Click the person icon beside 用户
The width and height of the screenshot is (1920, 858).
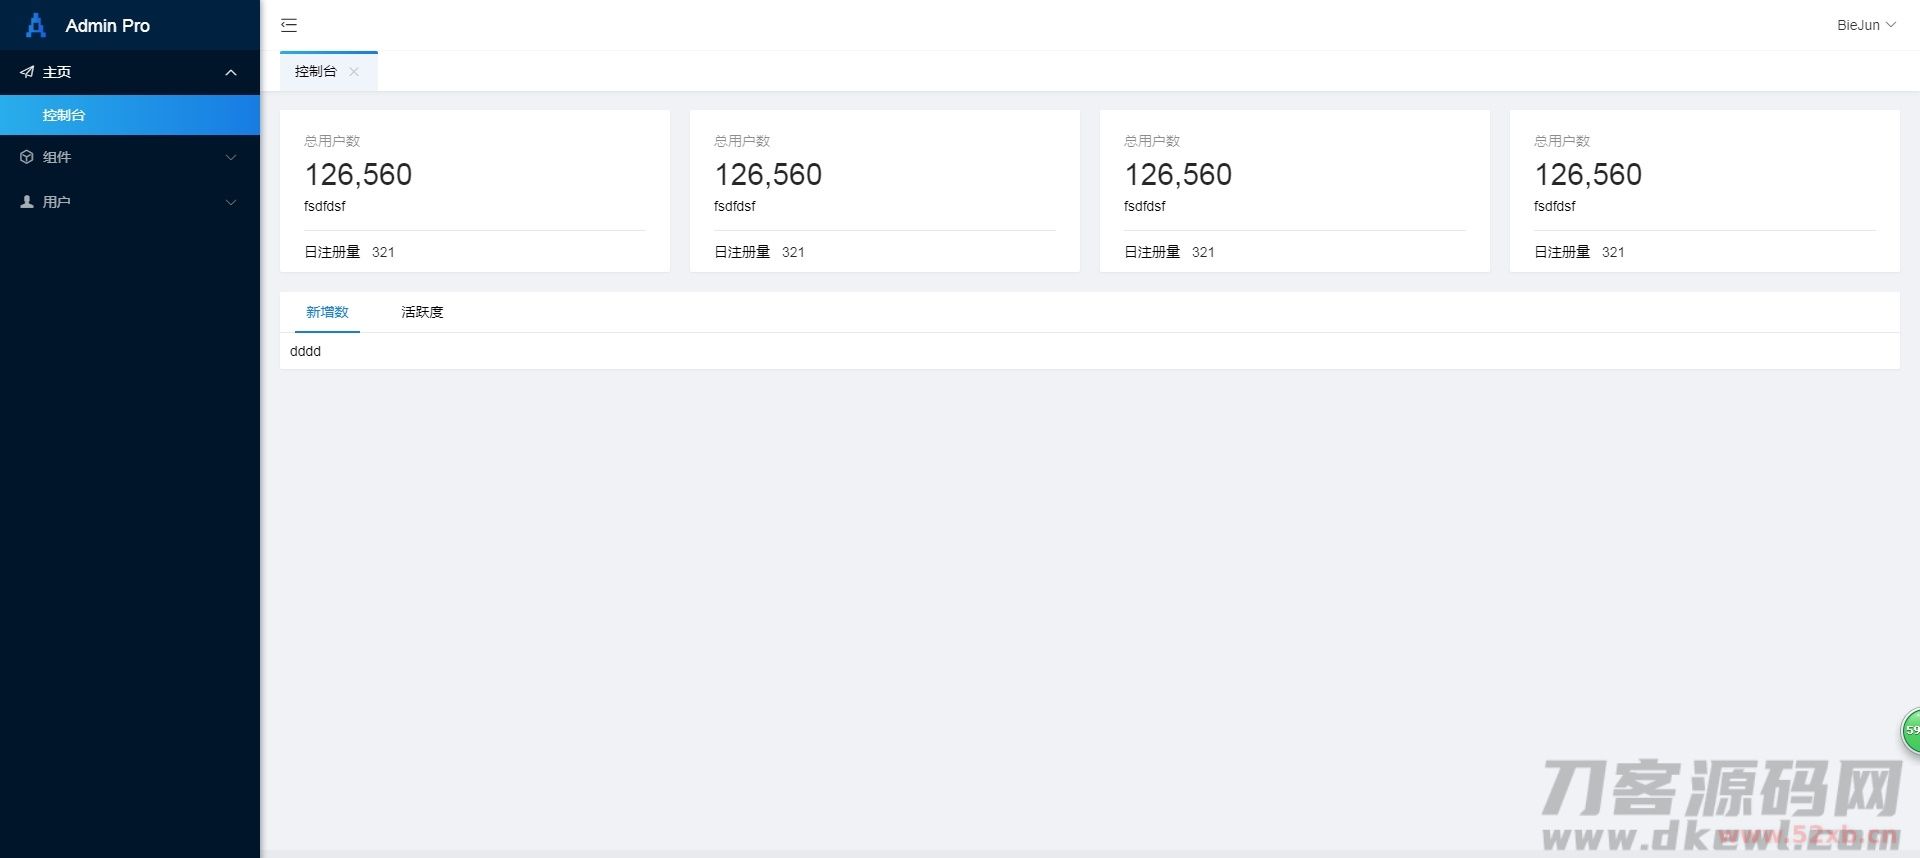(27, 202)
